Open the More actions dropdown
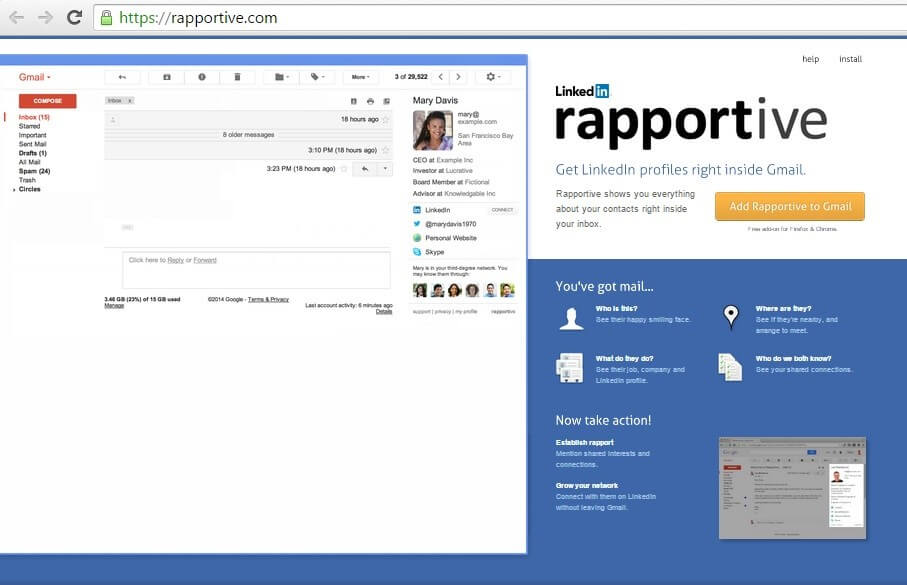This screenshot has height=585, width=907. click(x=360, y=77)
